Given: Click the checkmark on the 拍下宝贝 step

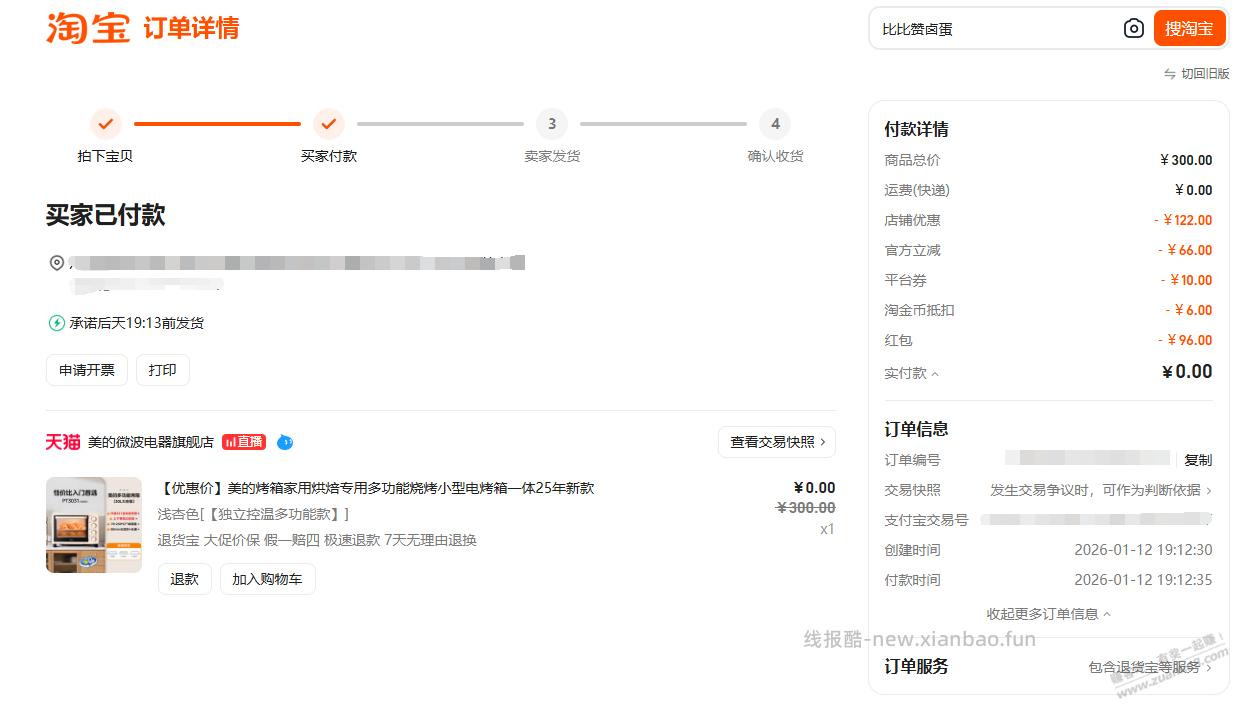Looking at the screenshot, I should pyautogui.click(x=106, y=125).
